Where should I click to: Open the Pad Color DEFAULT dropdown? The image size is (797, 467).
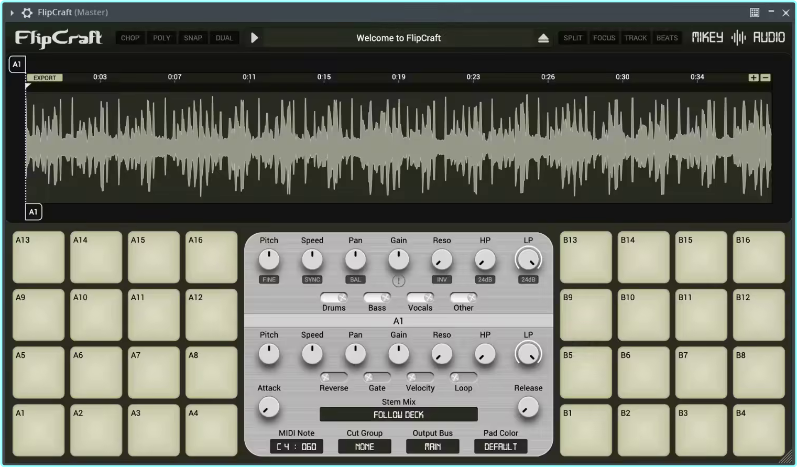(x=501, y=447)
